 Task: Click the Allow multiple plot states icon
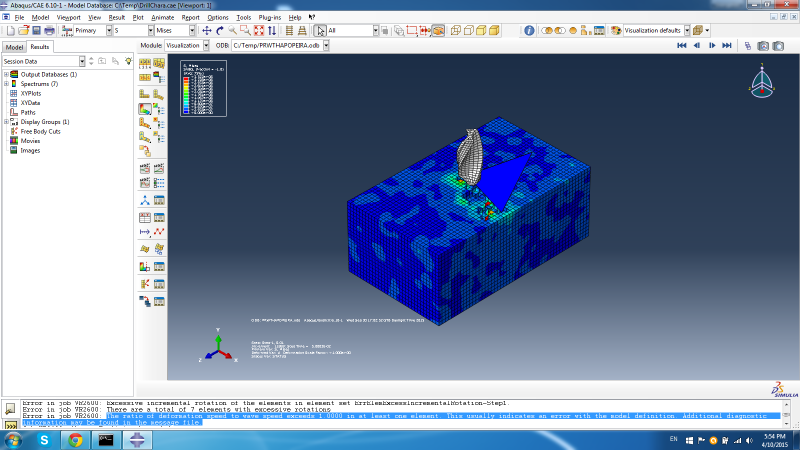(145, 151)
